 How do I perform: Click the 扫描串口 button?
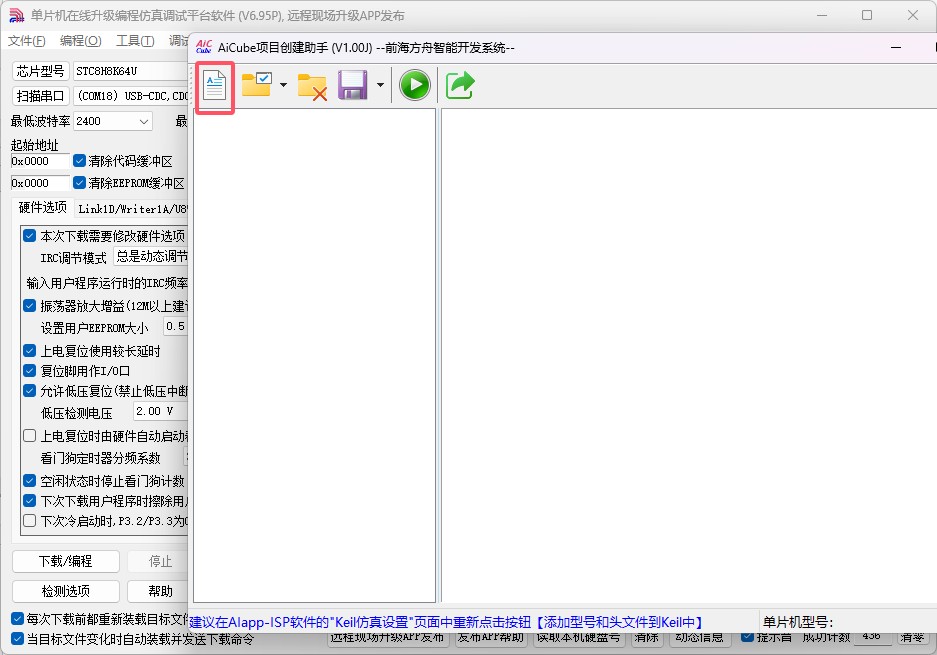point(41,96)
